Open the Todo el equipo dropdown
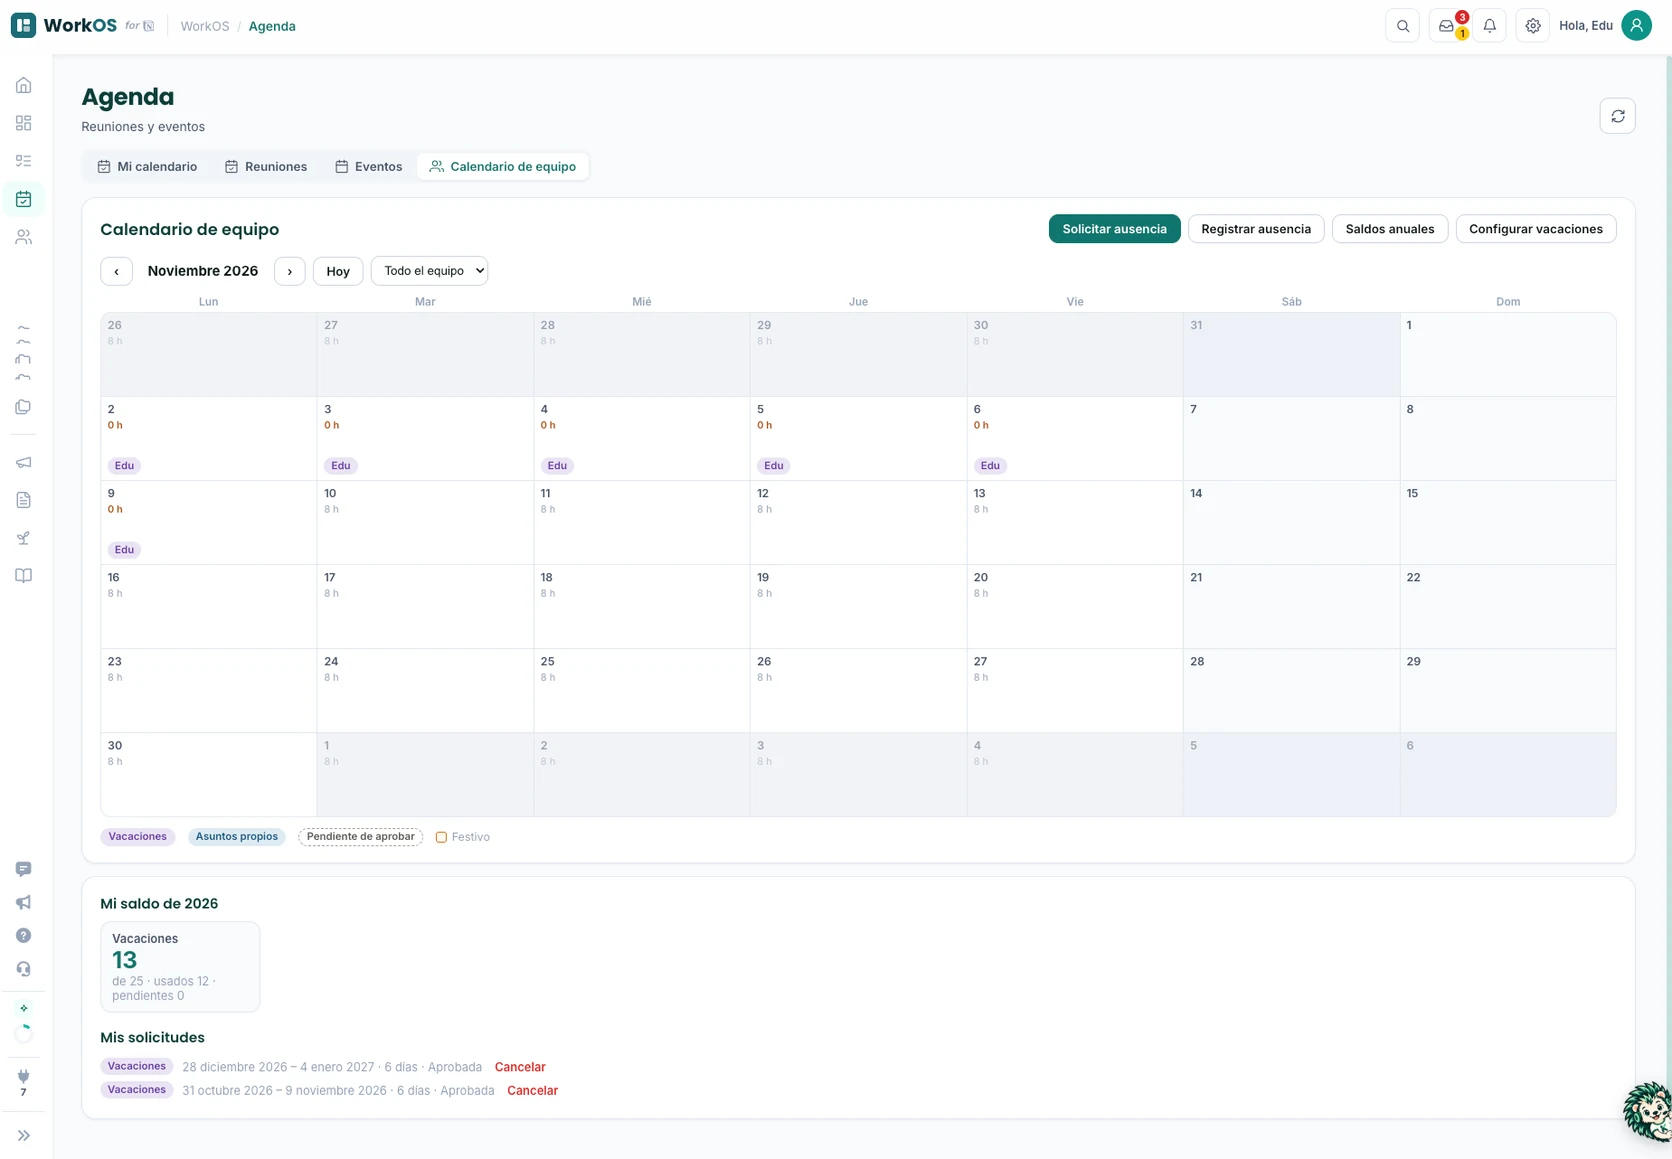 click(x=429, y=271)
